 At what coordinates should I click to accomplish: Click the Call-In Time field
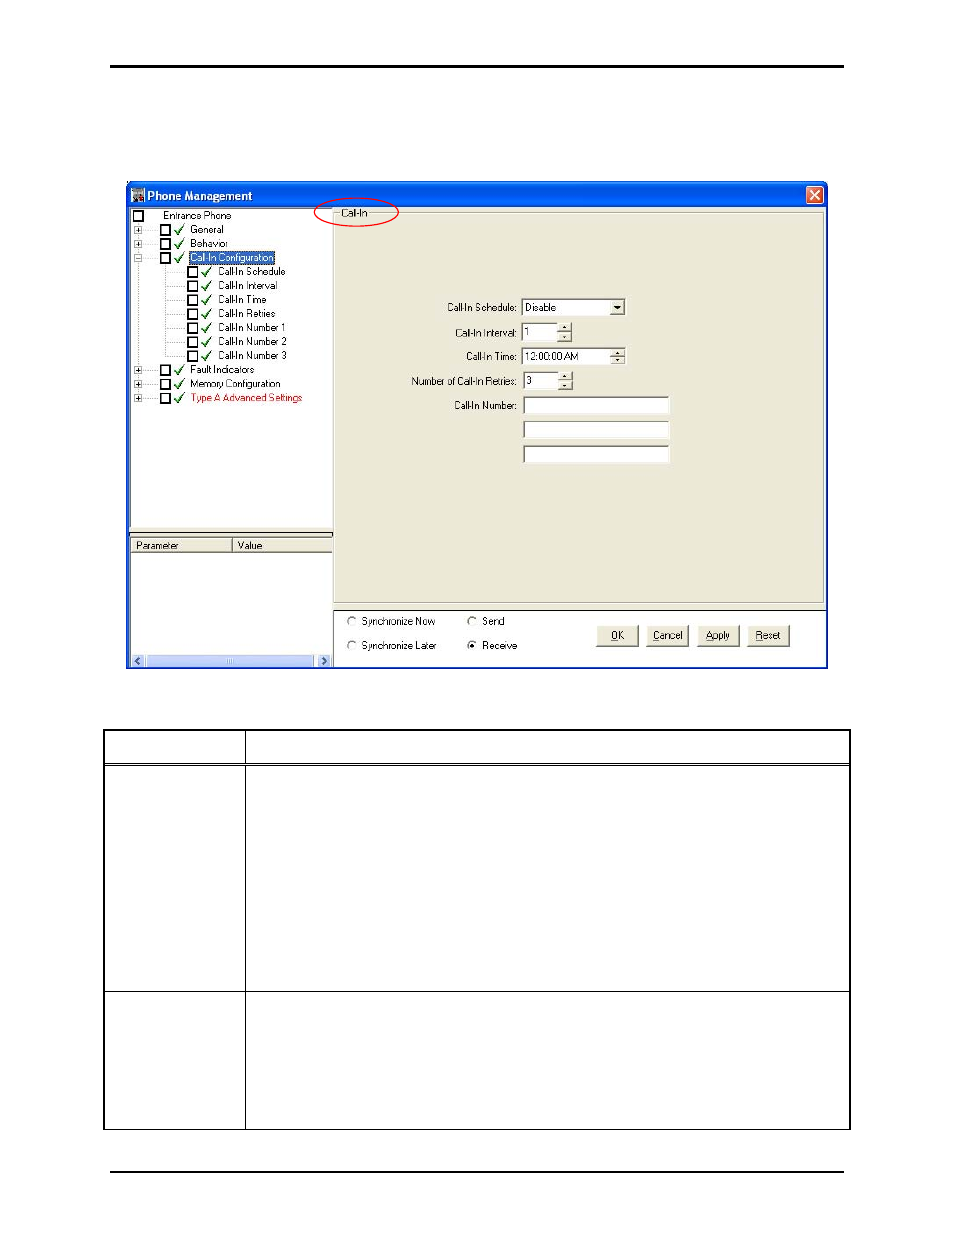[x=567, y=357]
